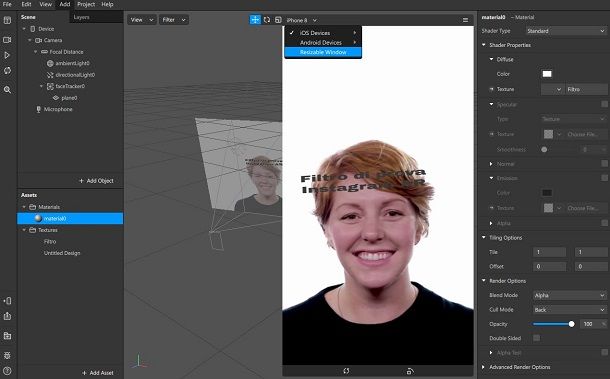The image size is (610, 379).
Task: Click the Add Asset button
Action: 98,373
